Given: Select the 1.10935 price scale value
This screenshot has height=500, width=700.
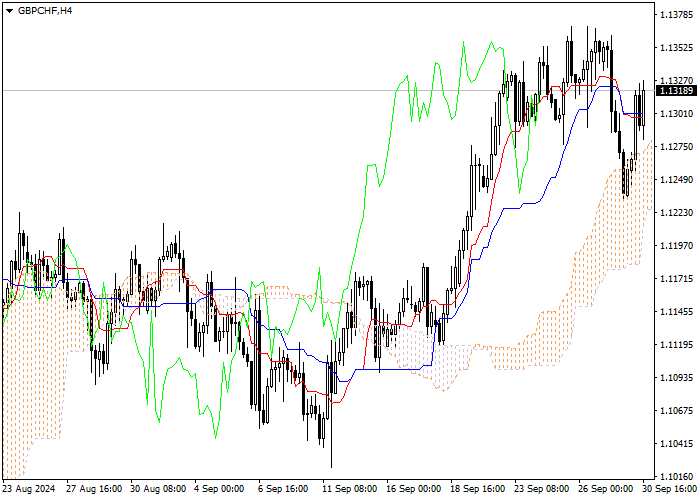Looking at the screenshot, I should coord(677,378).
